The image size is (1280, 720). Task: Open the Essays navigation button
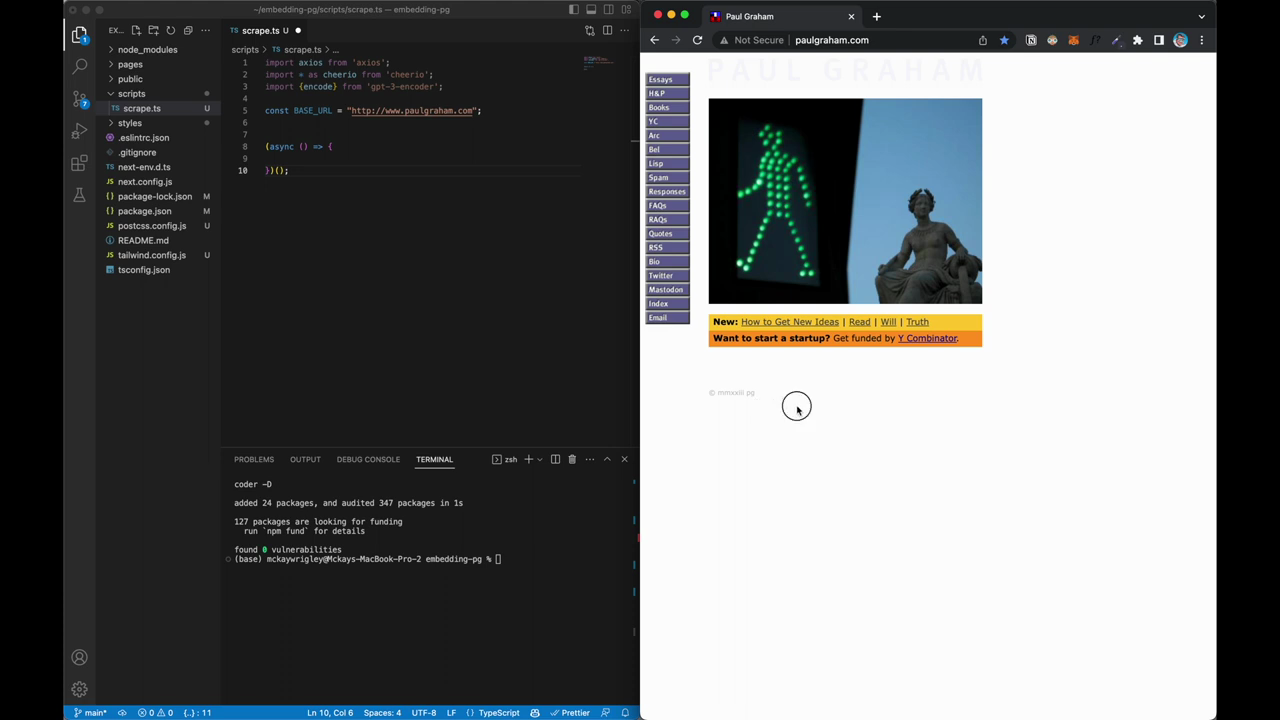(x=667, y=80)
